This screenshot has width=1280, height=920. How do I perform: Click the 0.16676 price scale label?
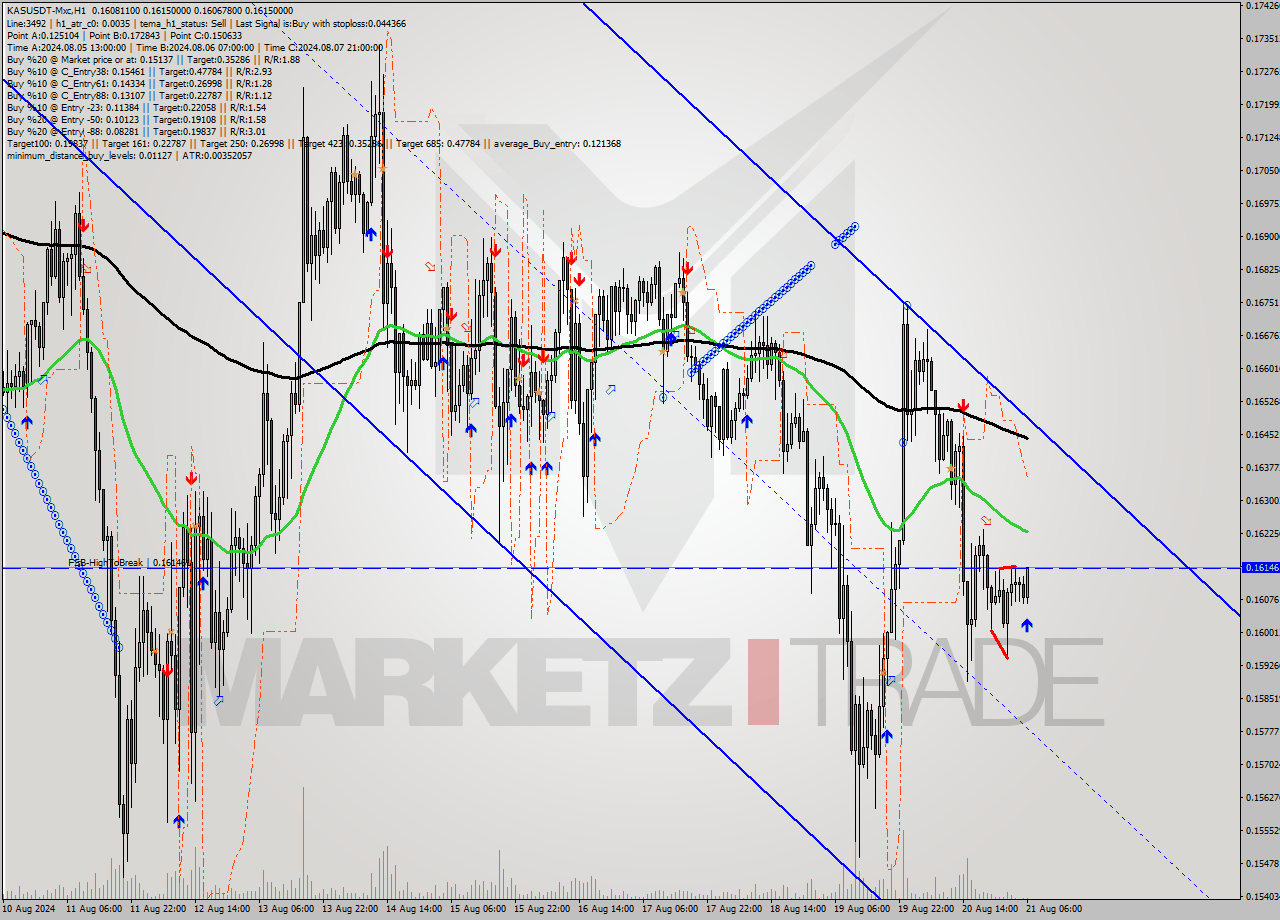coord(1262,335)
